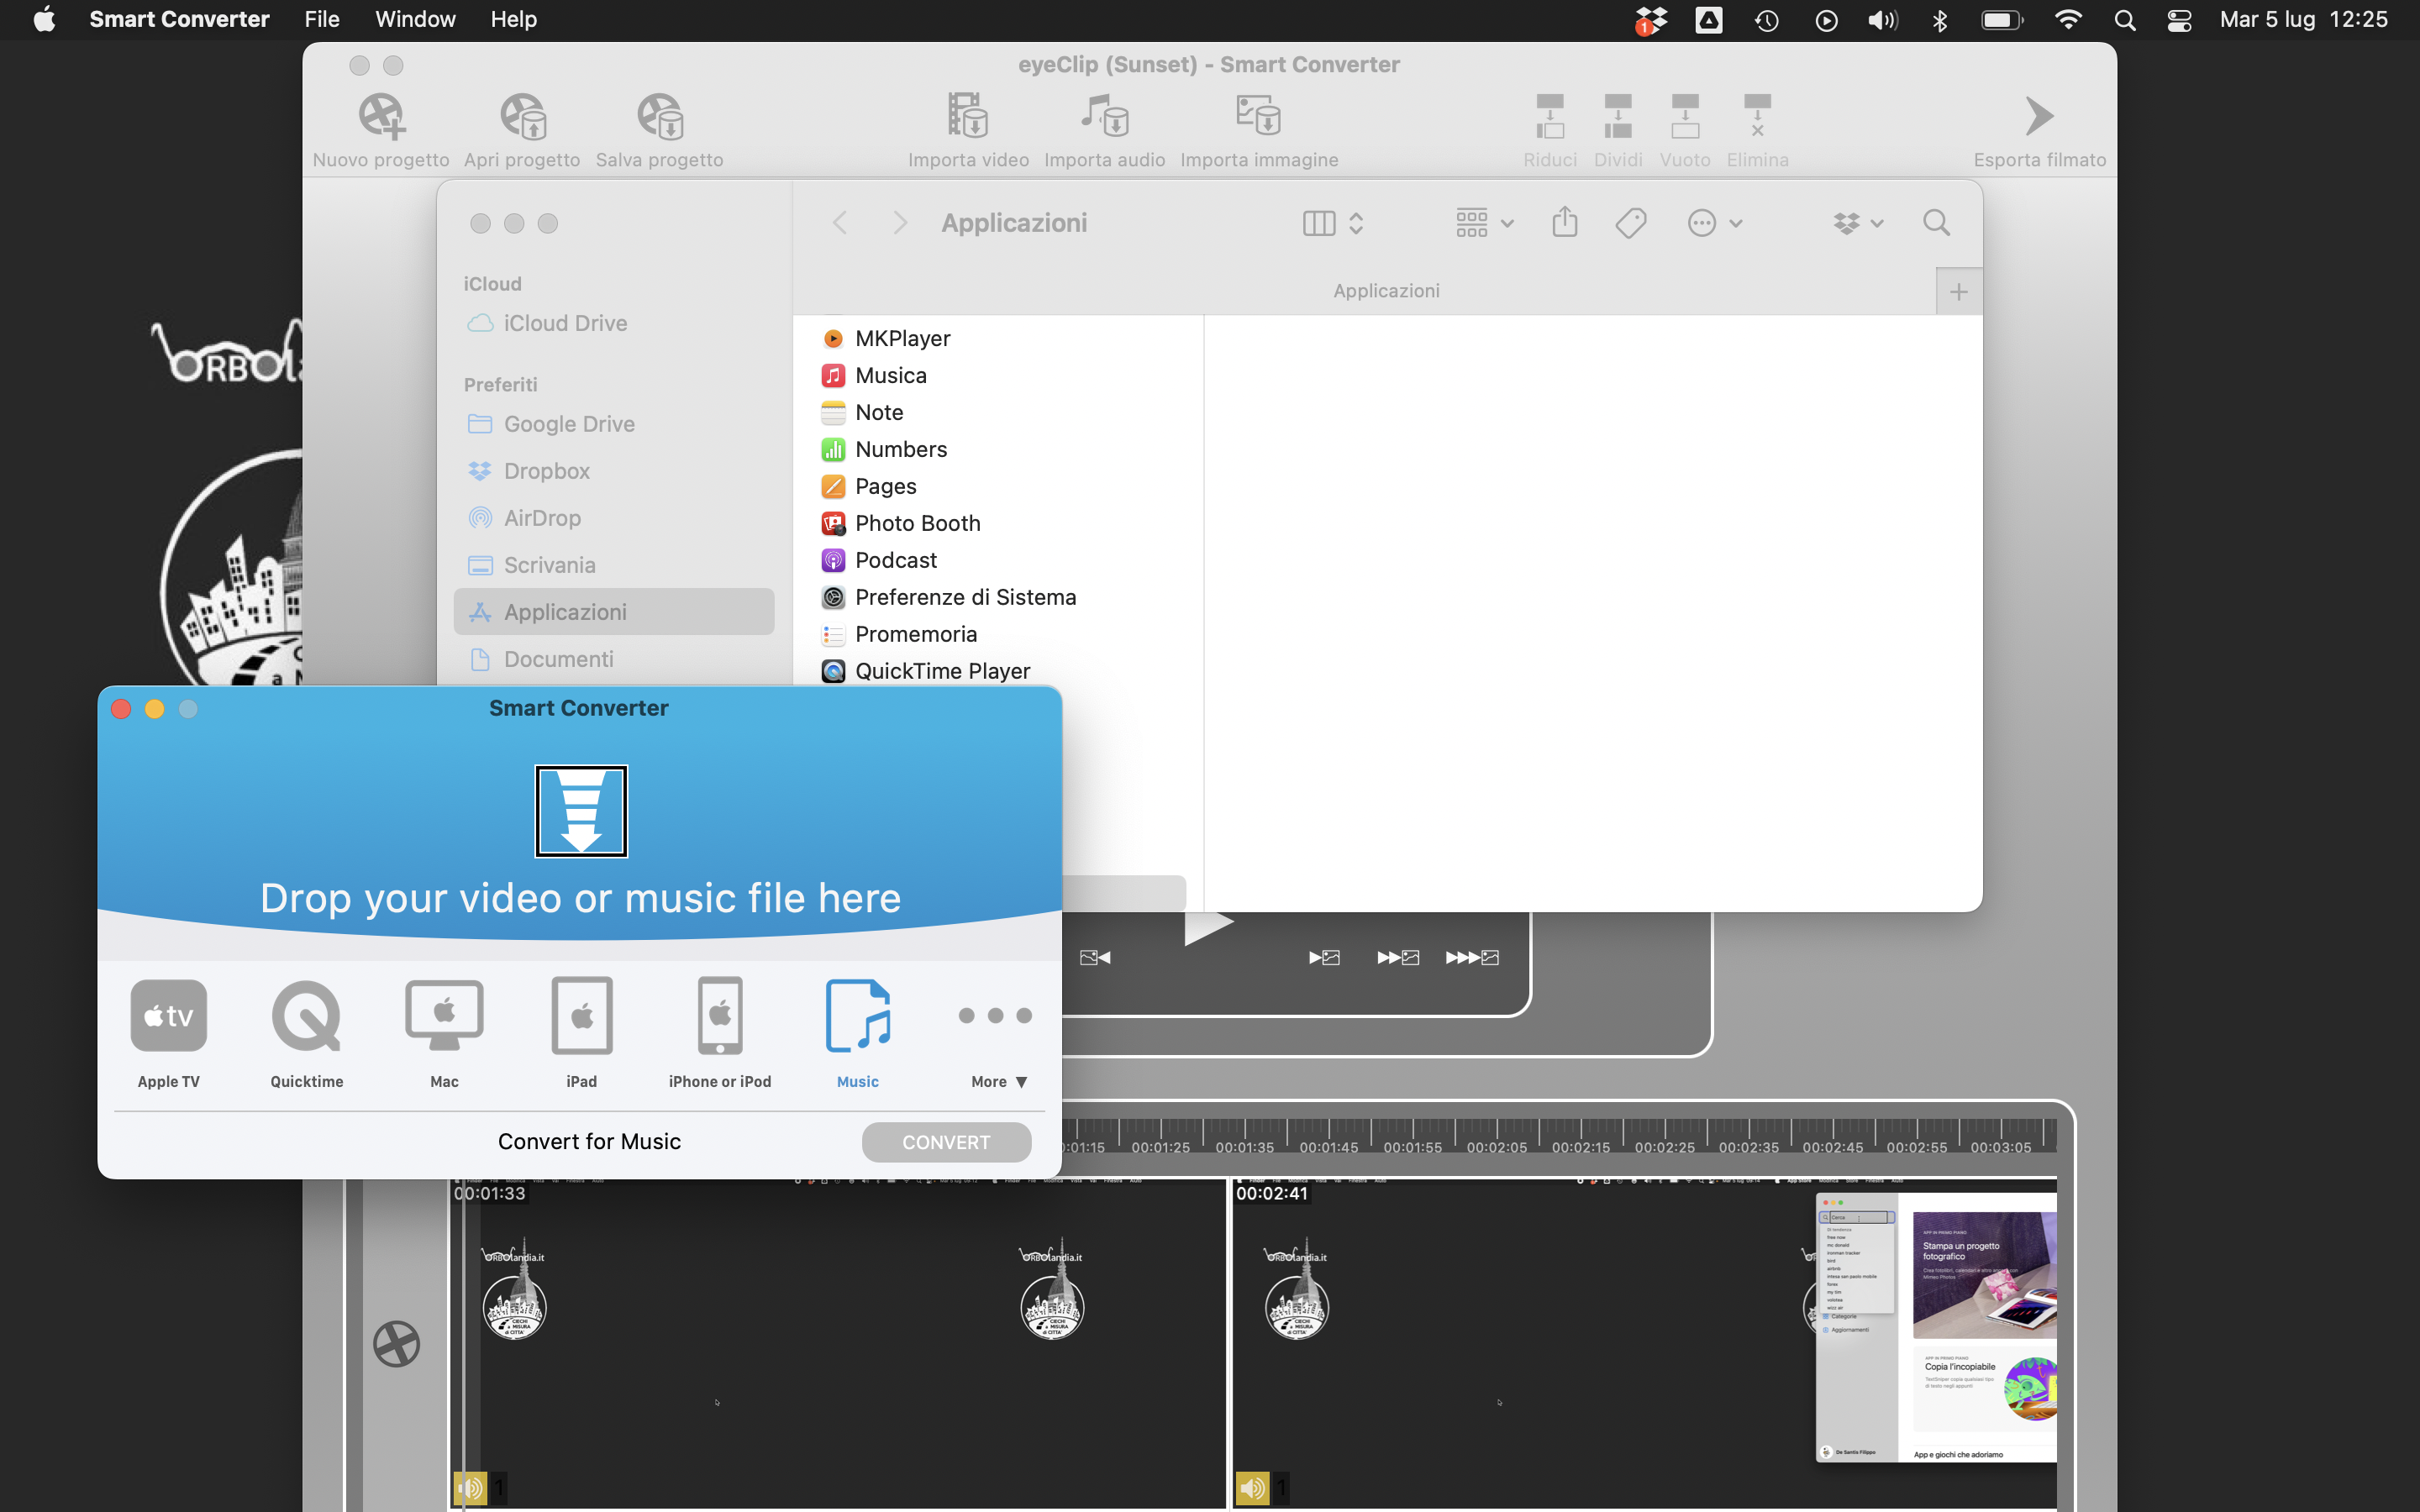Screen dimensions: 2420x1512
Task: Click the film reel icon beside timeline
Action: [396, 1343]
